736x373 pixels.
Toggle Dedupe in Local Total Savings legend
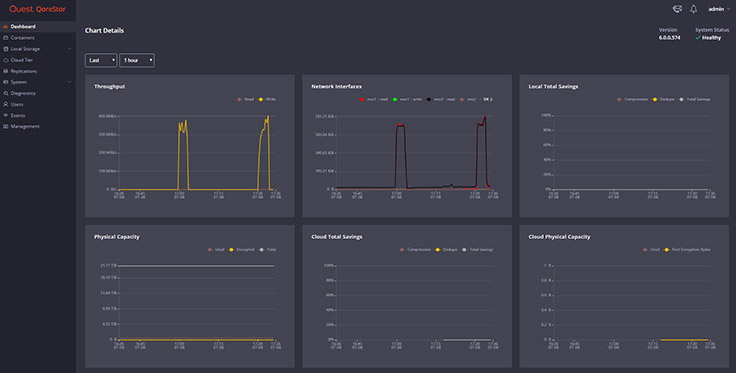pyautogui.click(x=663, y=99)
